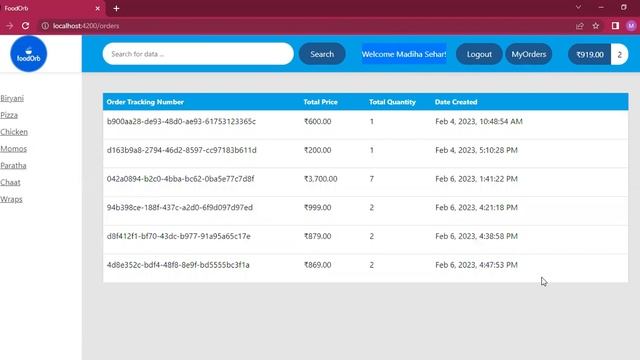This screenshot has width=640, height=360.
Task: Open the Momos category
Action: [13, 149]
